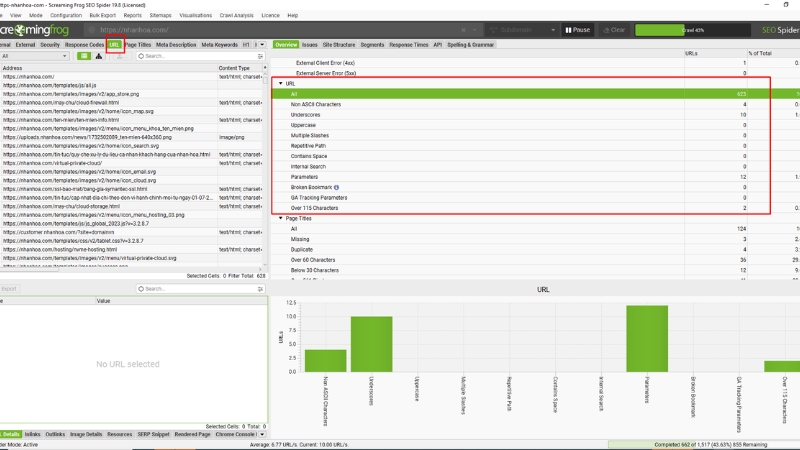This screenshot has height=450, width=800.
Task: Open the Subdomain crawl mode dropdown
Action: pos(521,30)
